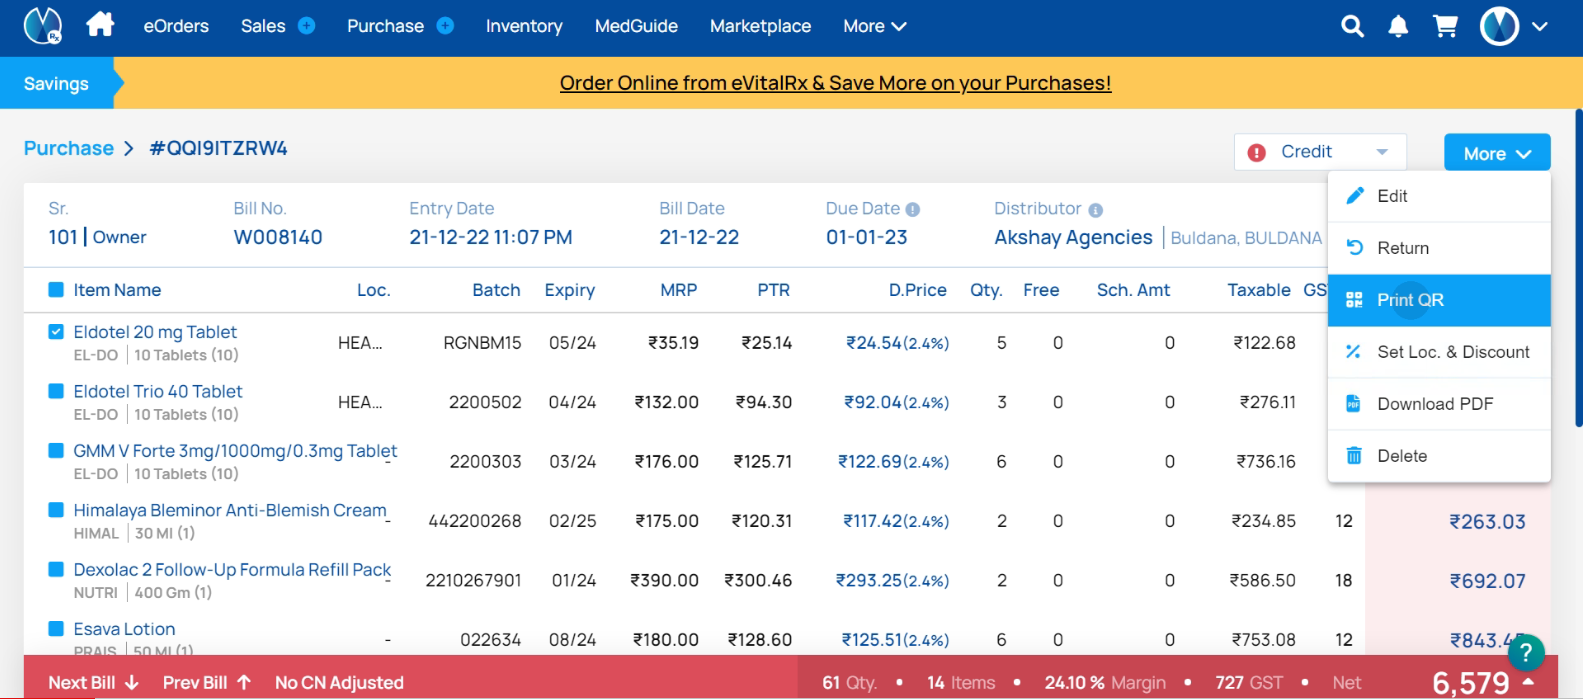Click the ₹293.25 D.Price value

[869, 581]
